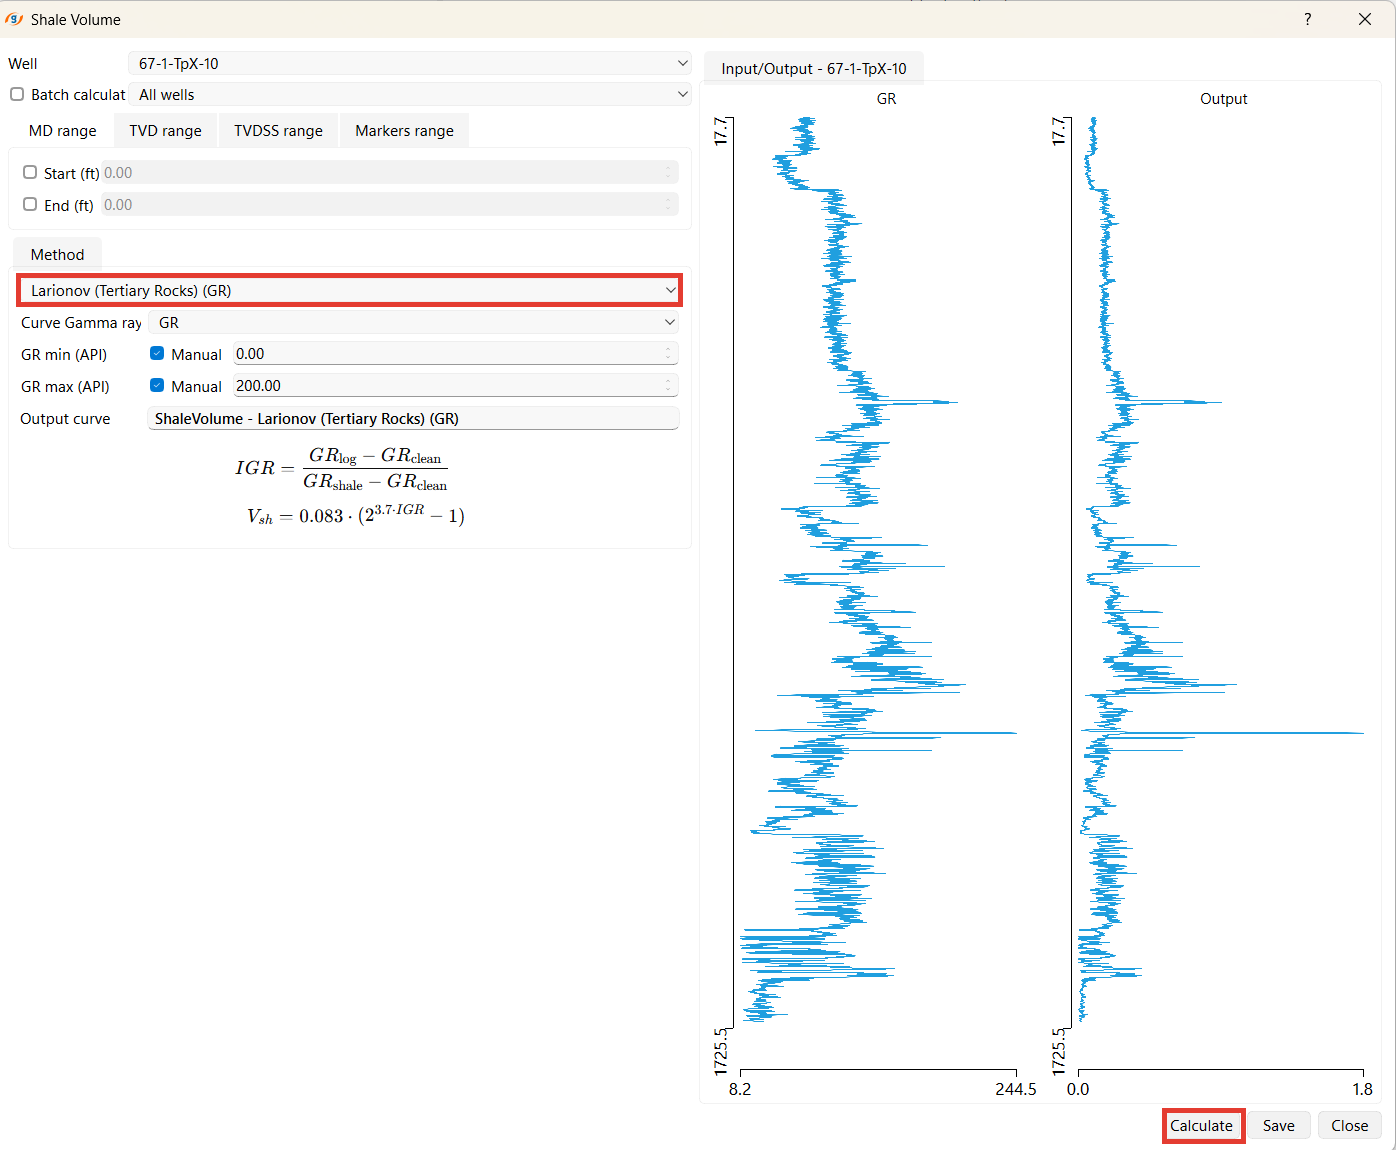Select the Markers range tab
The width and height of the screenshot is (1396, 1150).
[404, 131]
